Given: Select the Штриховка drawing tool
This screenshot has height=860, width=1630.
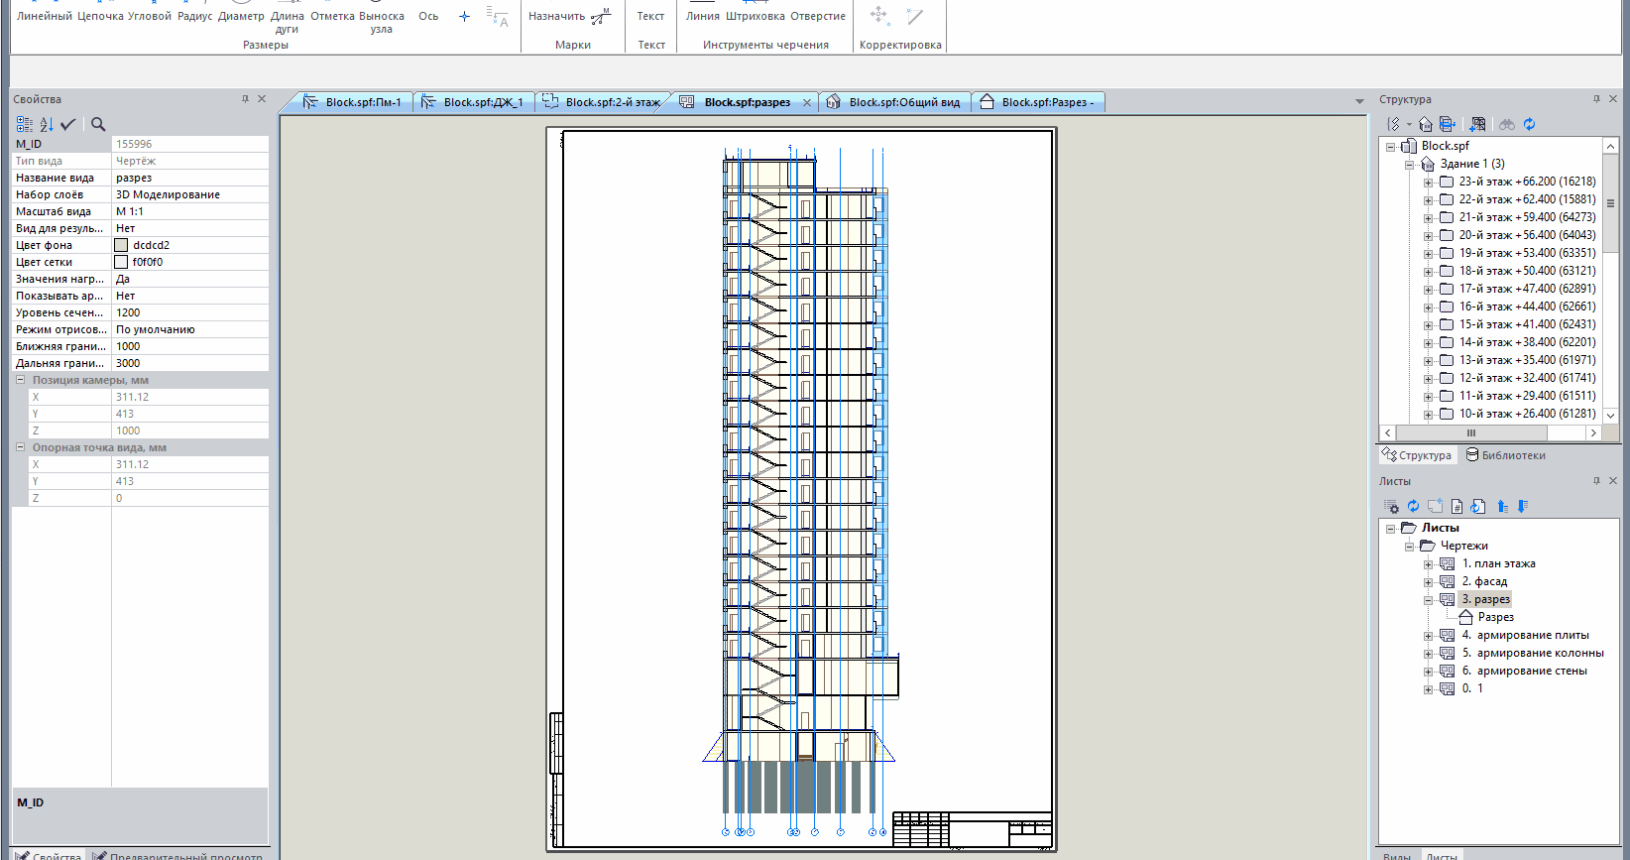Looking at the screenshot, I should [x=755, y=16].
